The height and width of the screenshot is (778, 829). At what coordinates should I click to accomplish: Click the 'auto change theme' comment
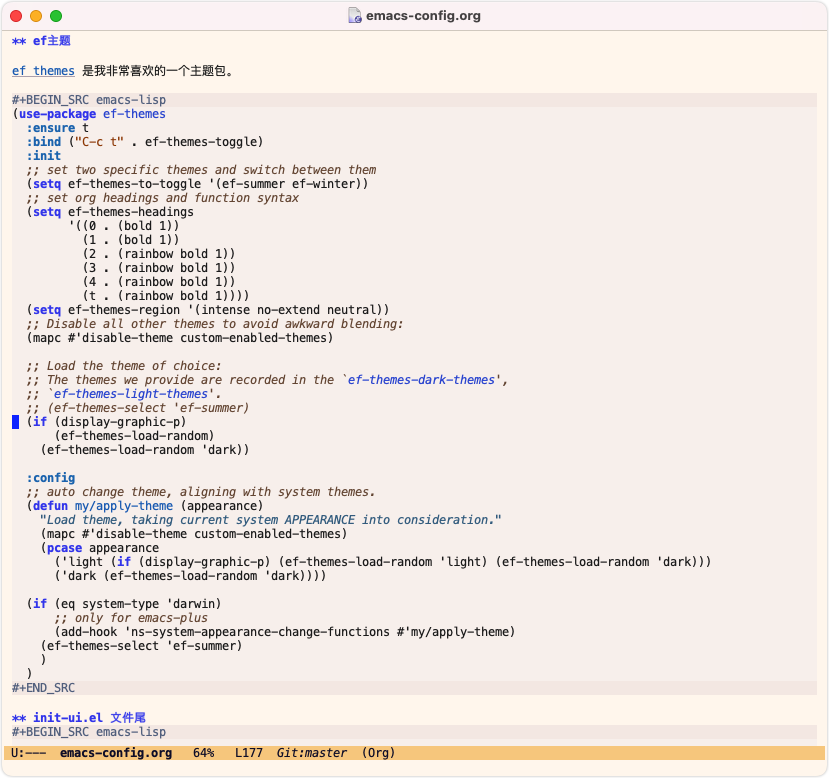click(200, 492)
